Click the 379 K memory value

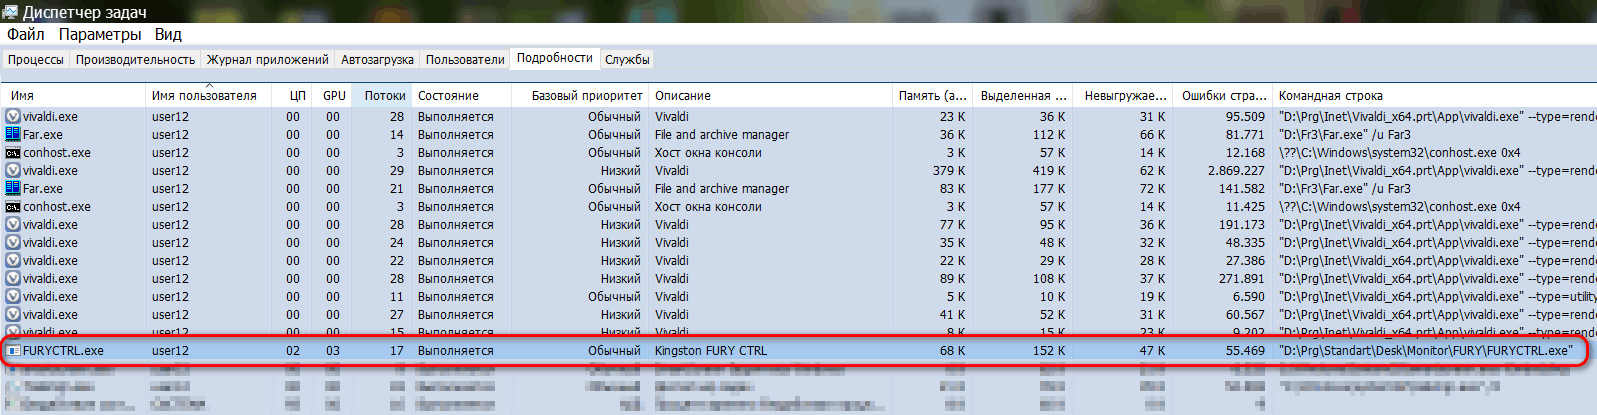[x=949, y=171]
